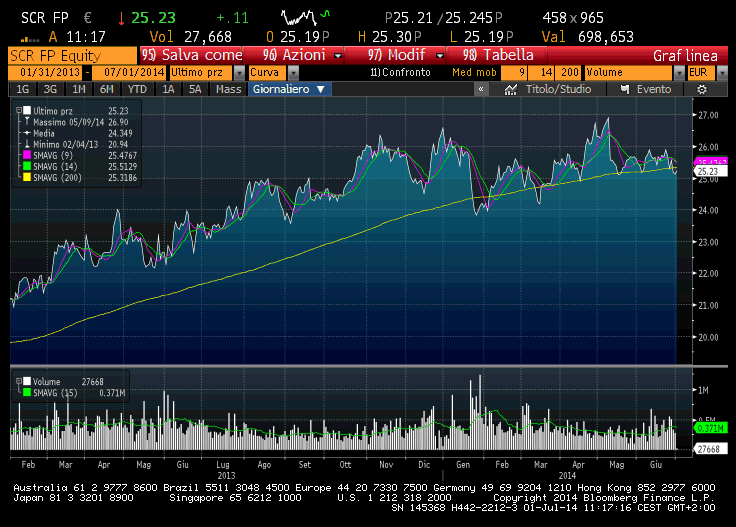The image size is (736, 527).
Task: Click the yellow SMAVG (200) color swatch
Action: [29, 176]
